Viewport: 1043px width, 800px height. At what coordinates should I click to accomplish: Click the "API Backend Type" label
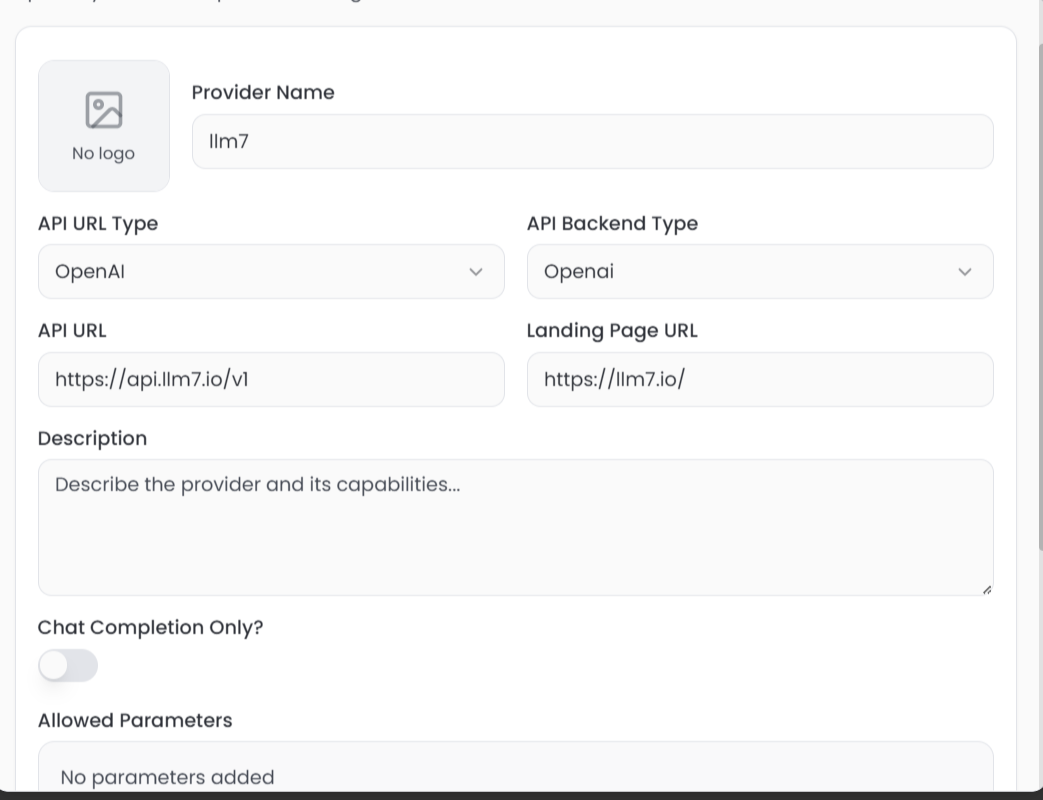pos(612,223)
